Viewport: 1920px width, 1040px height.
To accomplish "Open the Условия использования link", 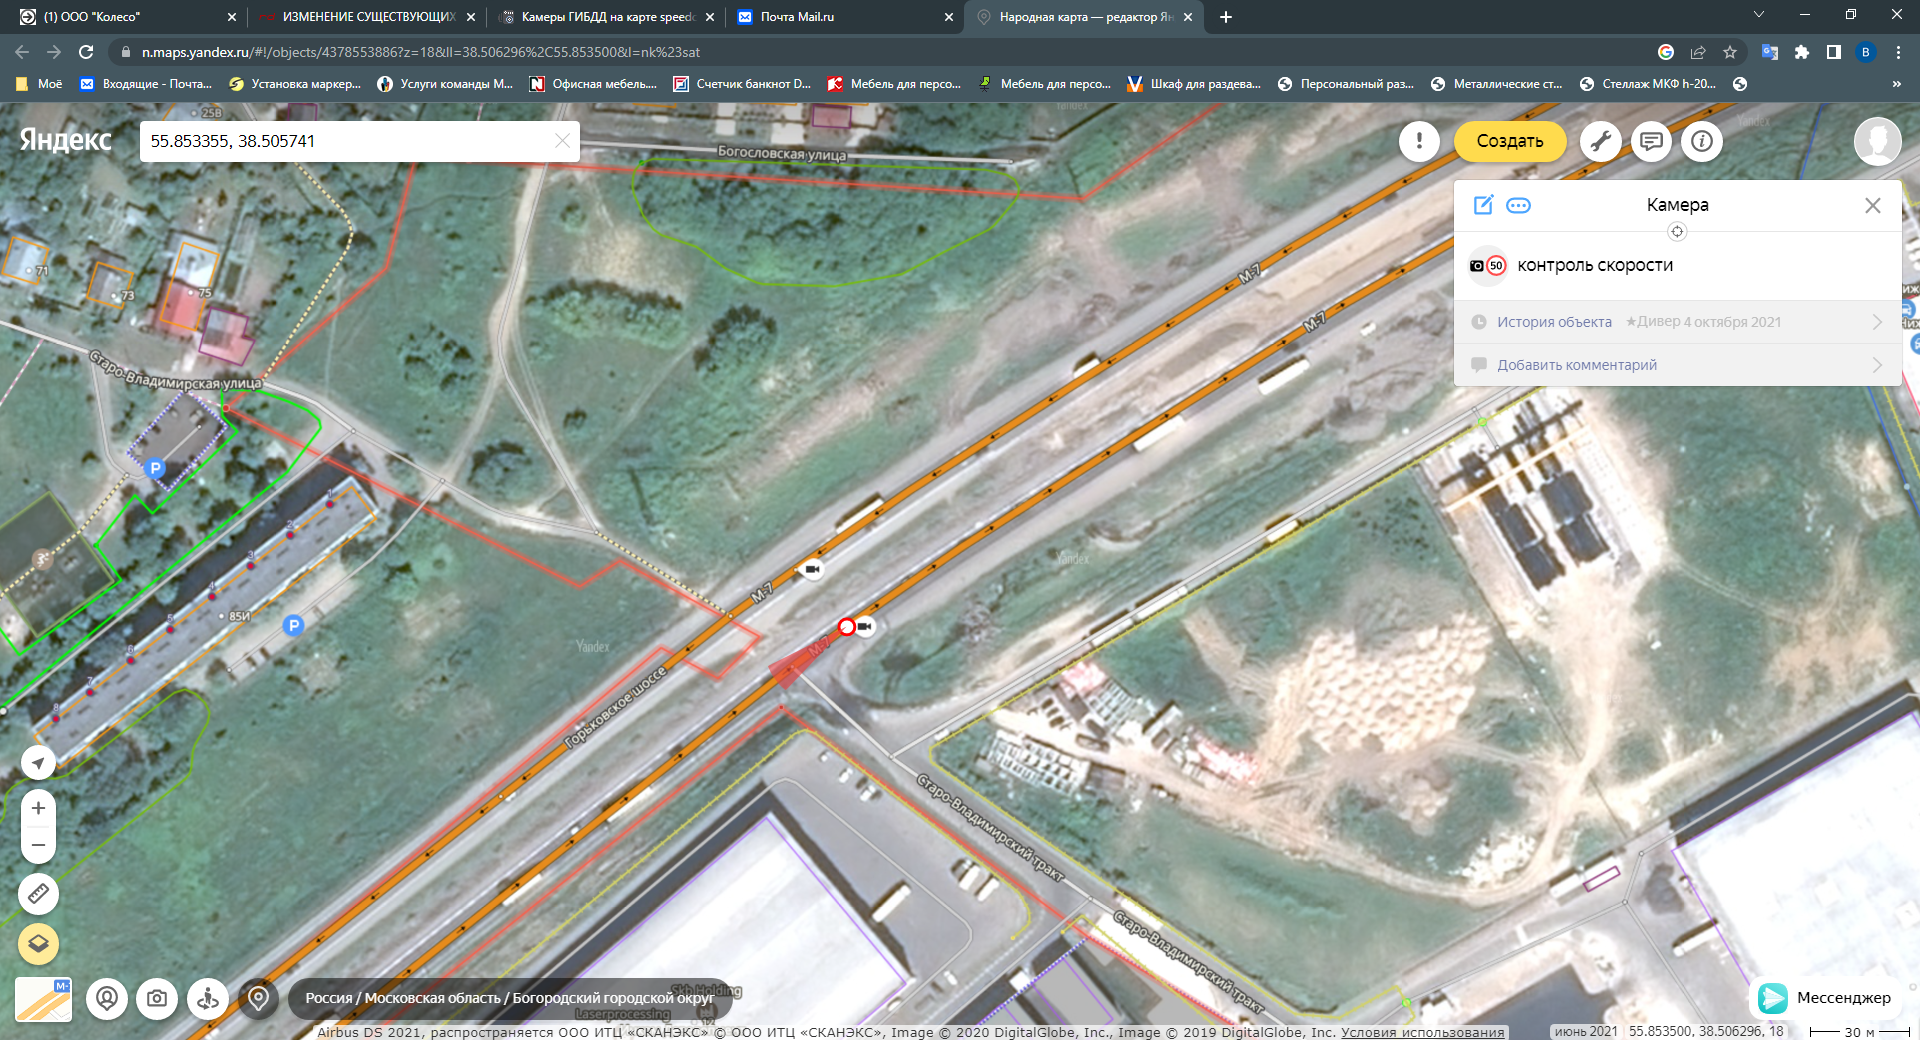I will (x=1422, y=1032).
